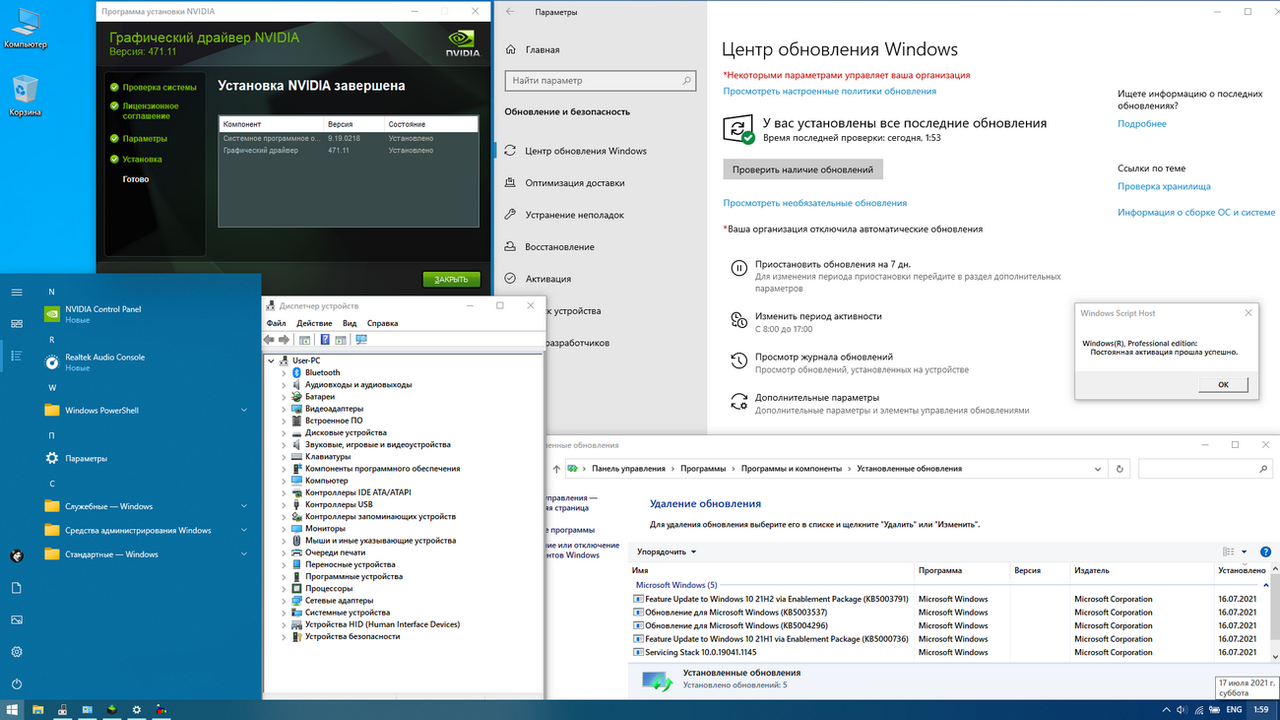This screenshot has width=1280, height=720.
Task: Select Контроллеры USB in device tree
Action: [339, 505]
